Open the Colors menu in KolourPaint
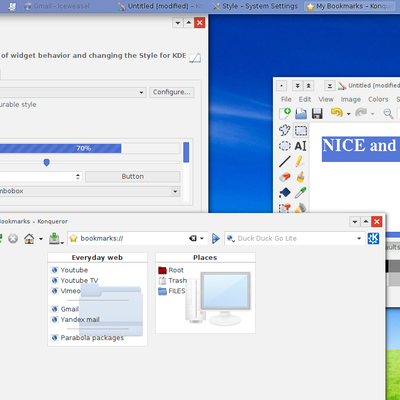The width and height of the screenshot is (400, 400). [x=378, y=99]
